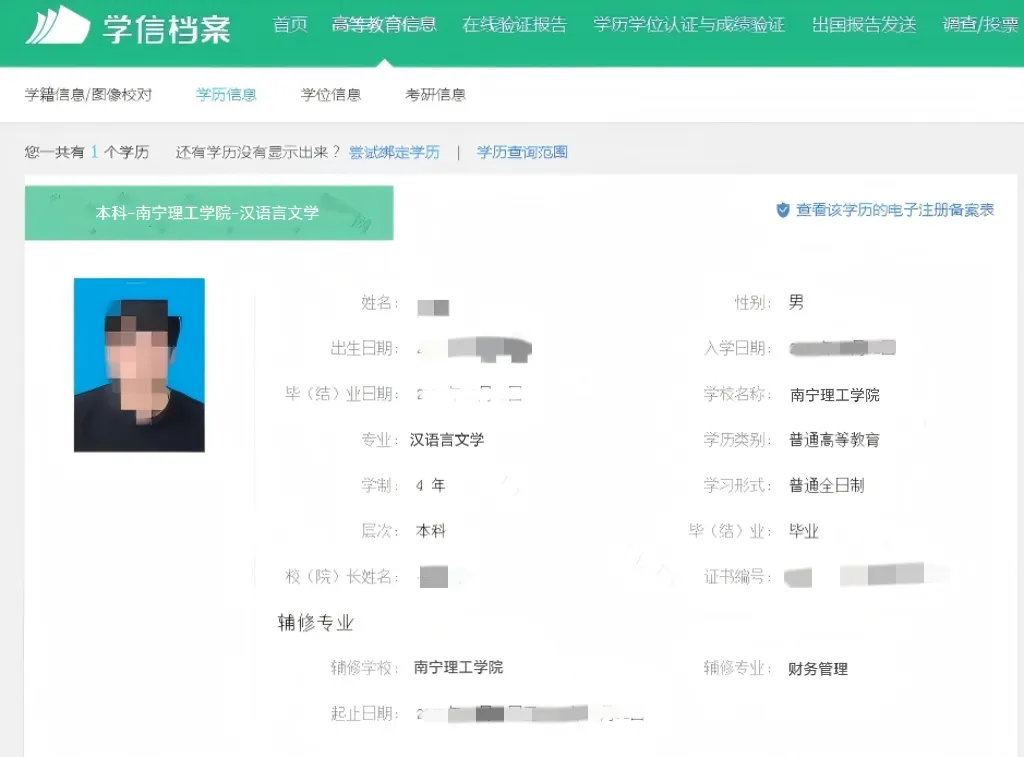This screenshot has height=757, width=1024.
Task: Open the 高等教育信息 navigation item
Action: (x=384, y=25)
